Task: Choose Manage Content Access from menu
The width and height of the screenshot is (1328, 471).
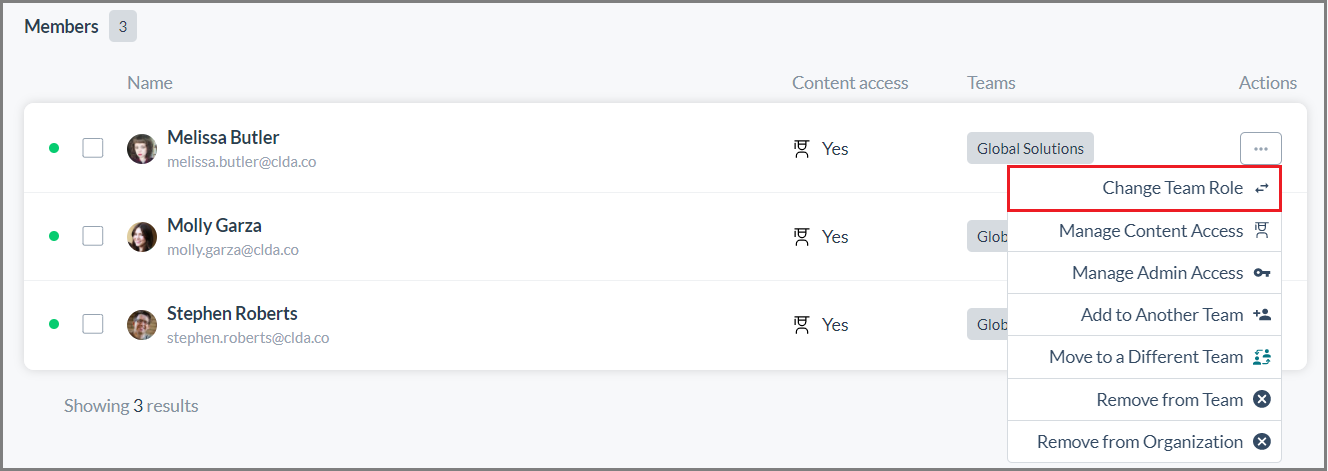Action: click(1144, 231)
